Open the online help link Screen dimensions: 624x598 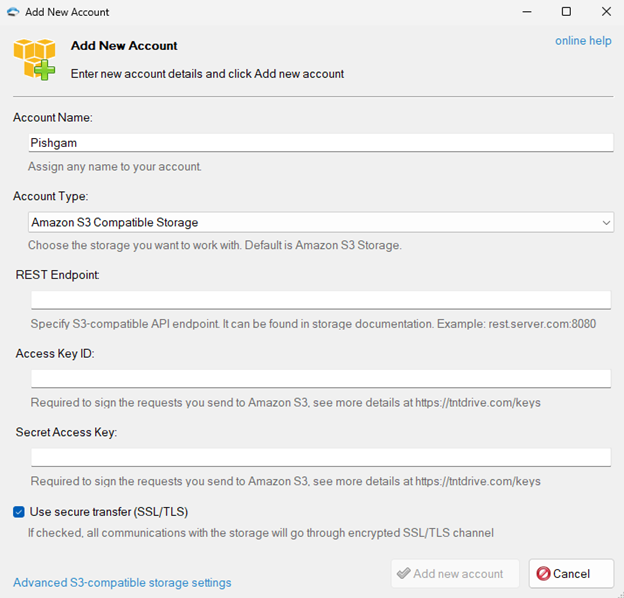tap(583, 41)
